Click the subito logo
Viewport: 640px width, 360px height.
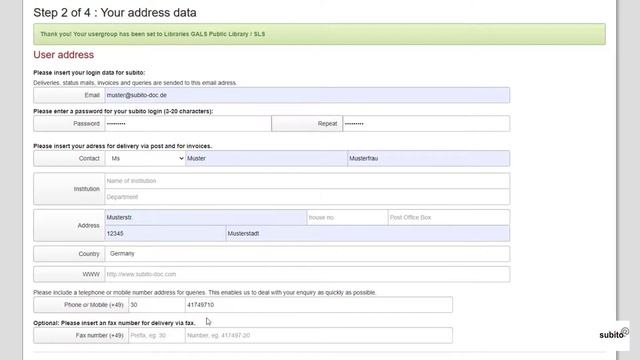tap(613, 334)
